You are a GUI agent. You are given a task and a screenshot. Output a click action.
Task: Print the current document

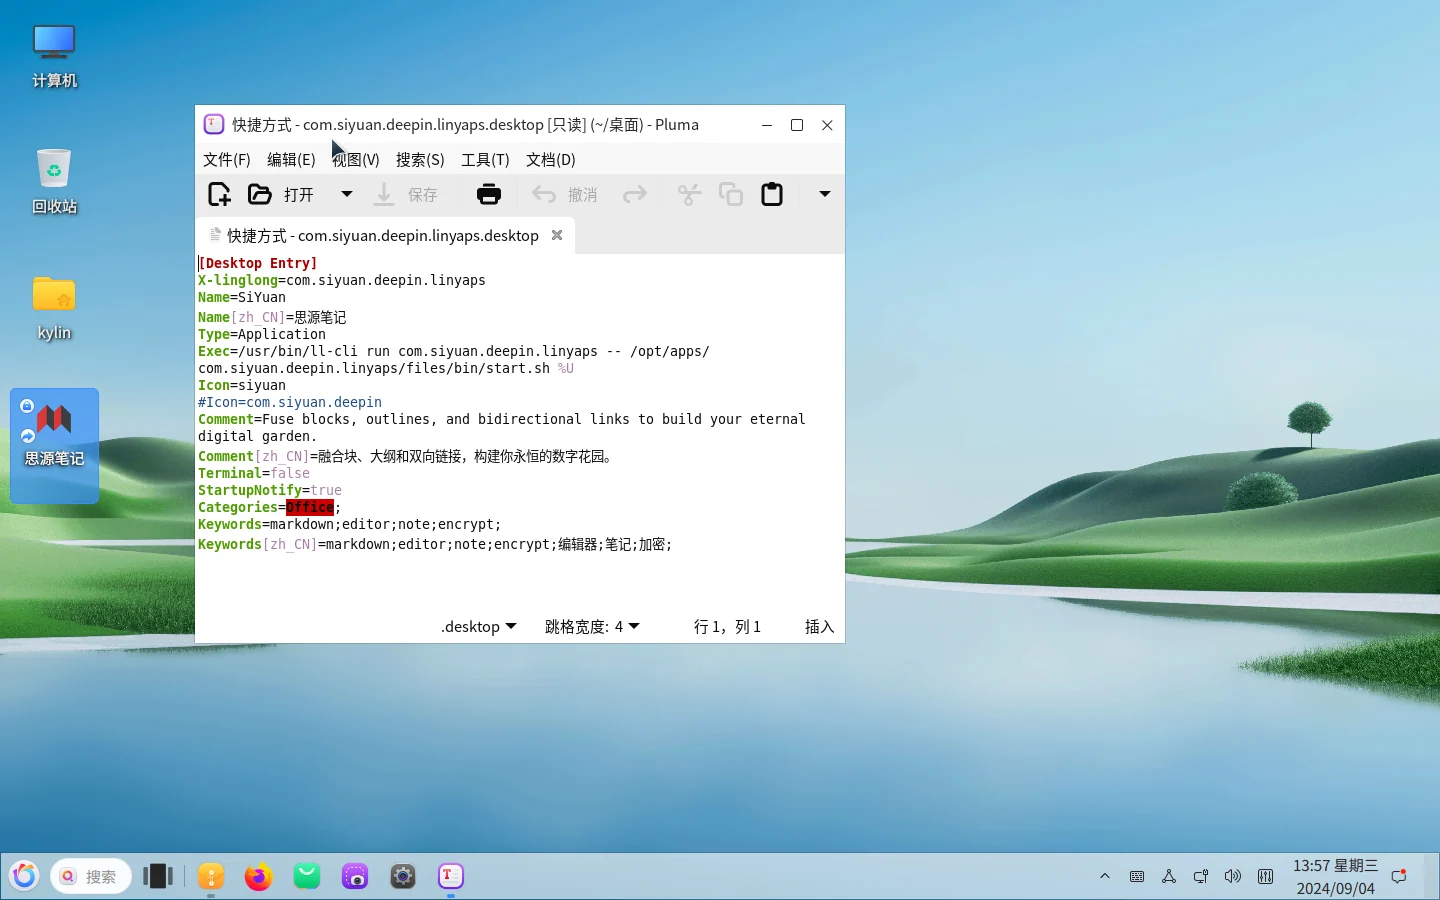tap(489, 194)
